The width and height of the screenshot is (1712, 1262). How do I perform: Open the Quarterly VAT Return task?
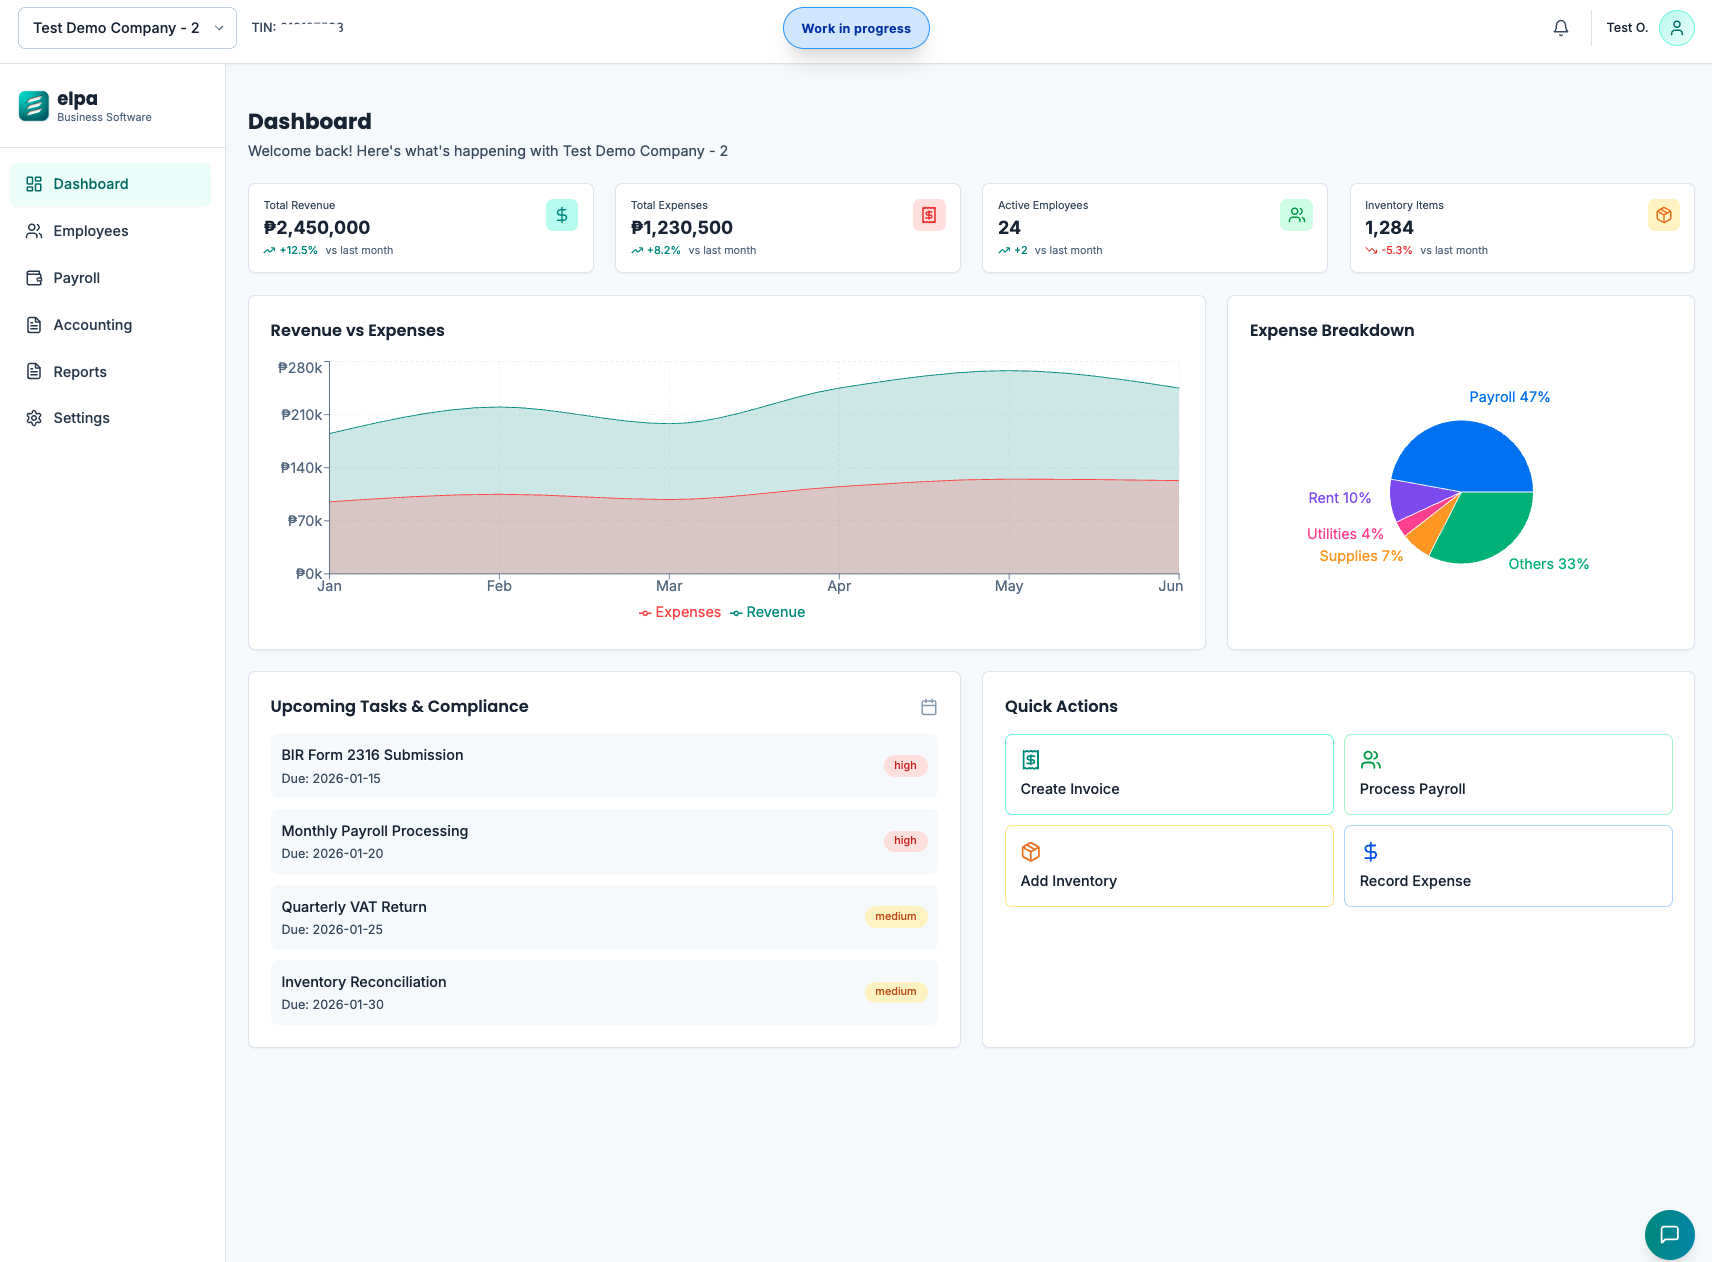coord(604,918)
